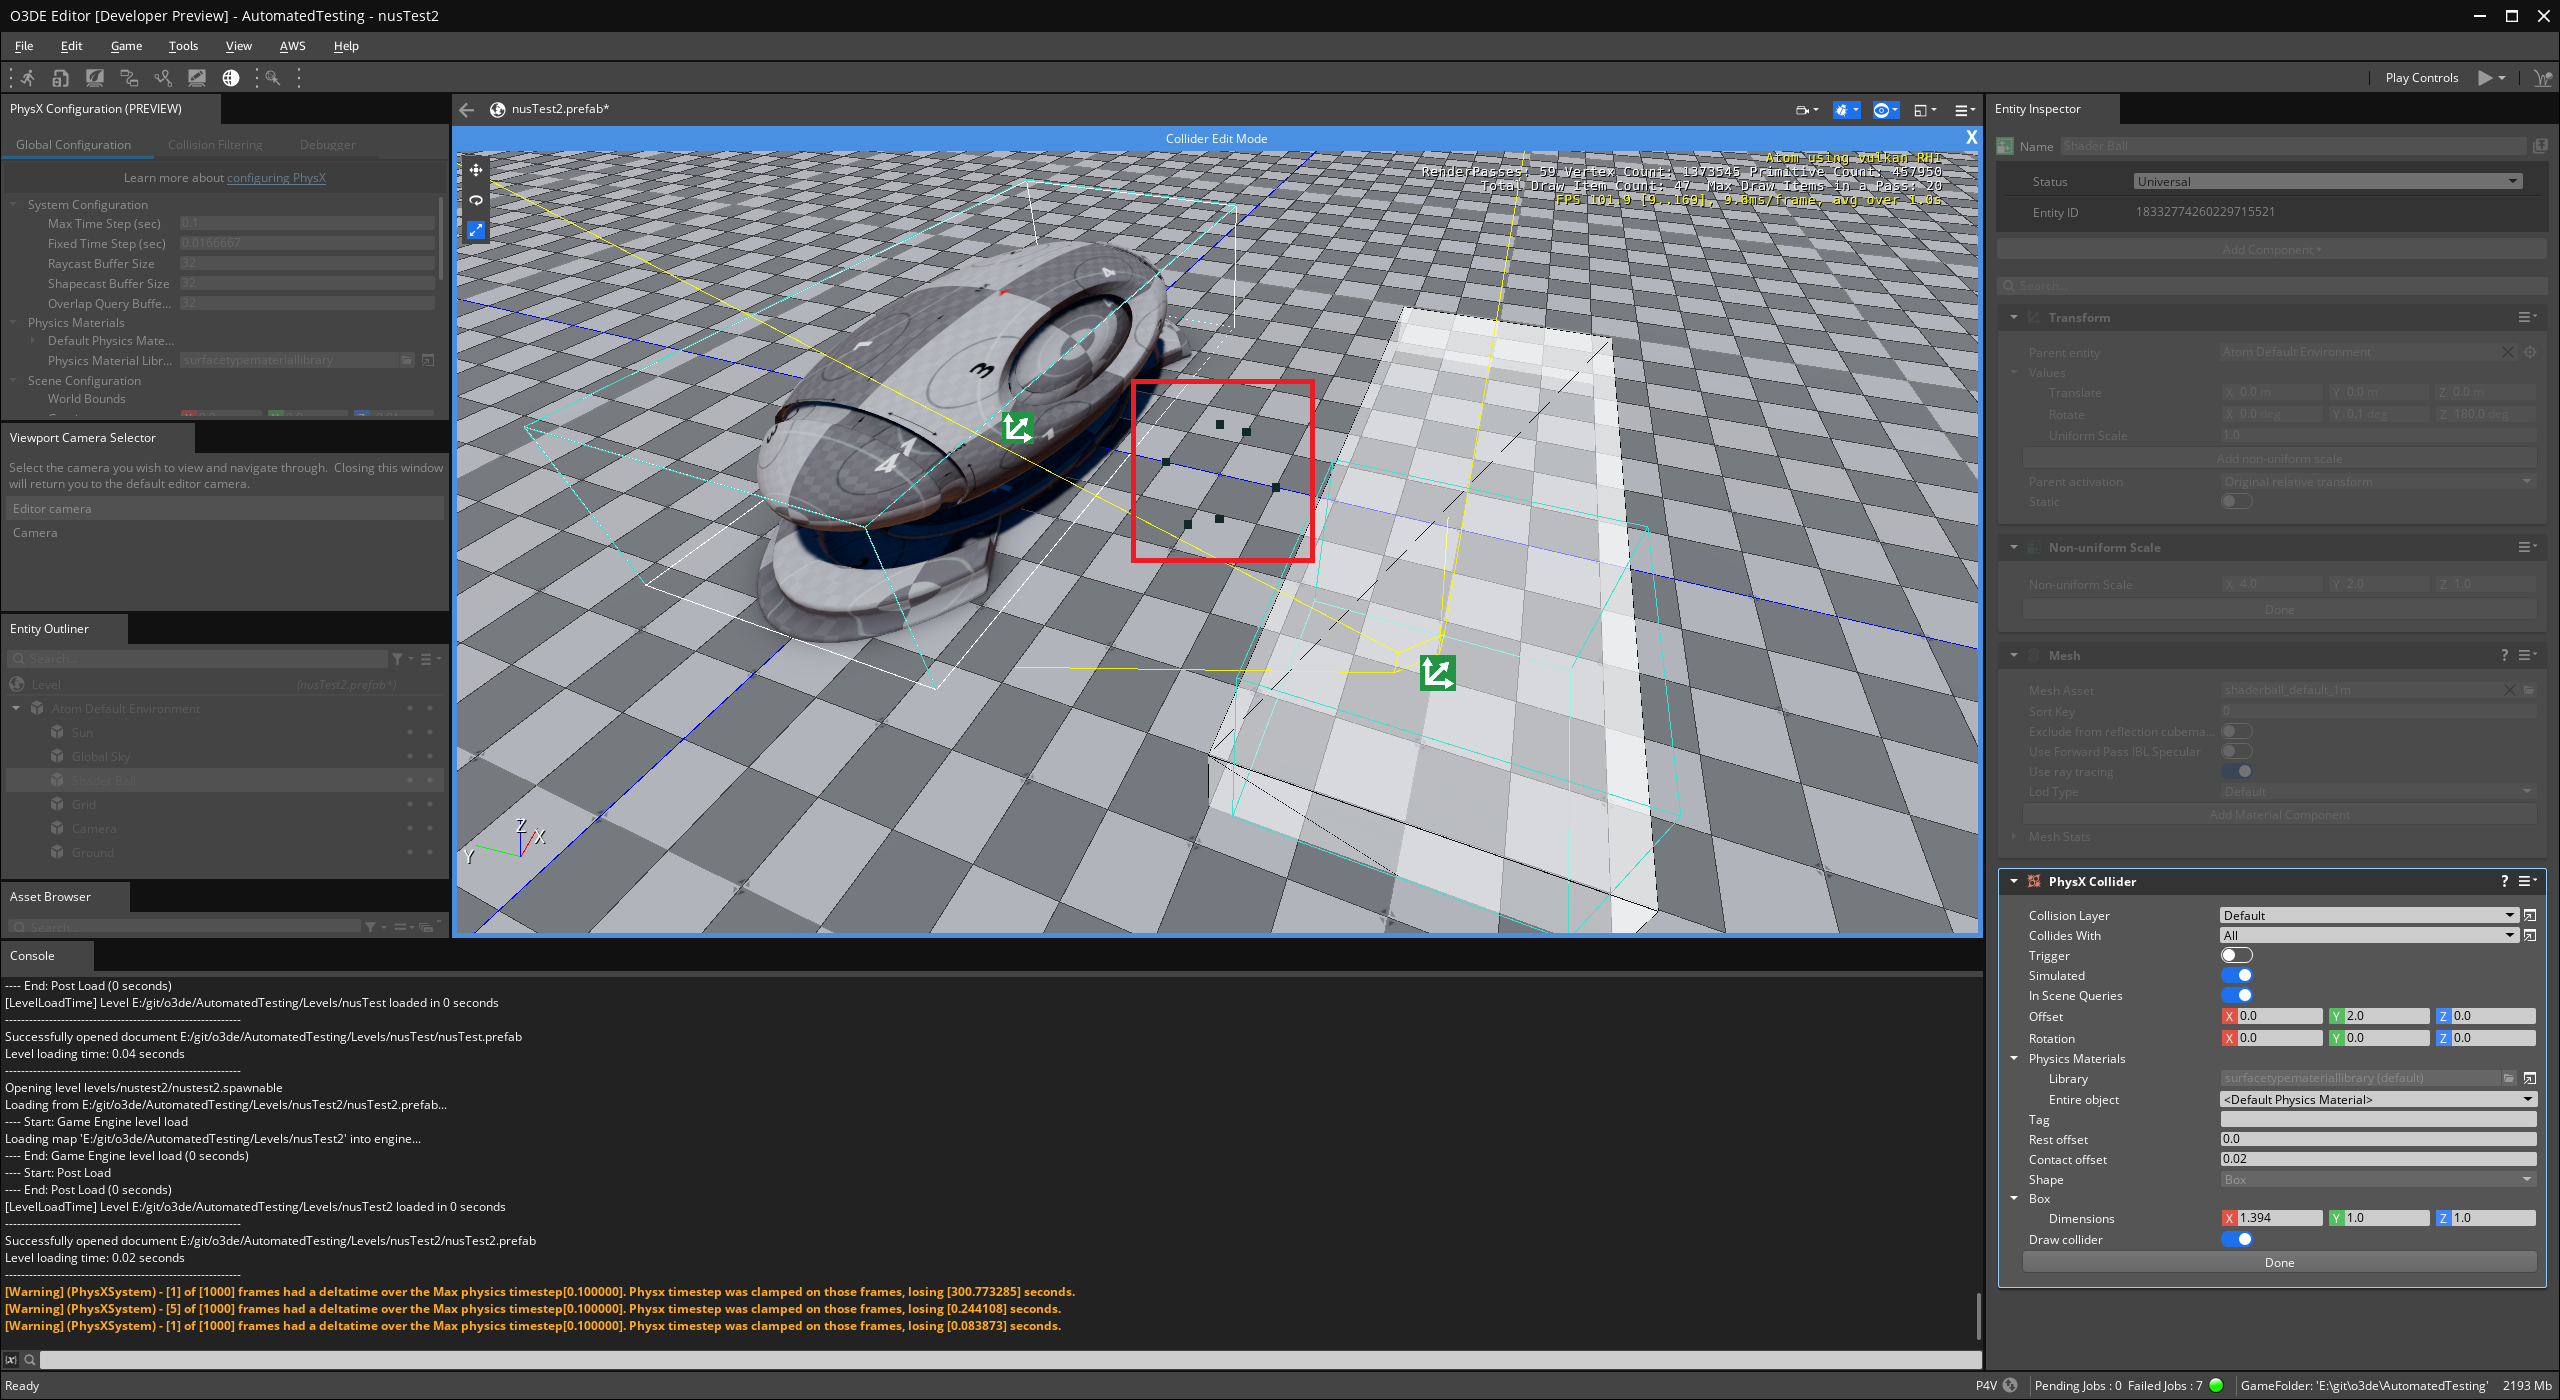Image resolution: width=2560 pixels, height=1400 pixels.
Task: Open the Tools menu
Action: pos(183,45)
